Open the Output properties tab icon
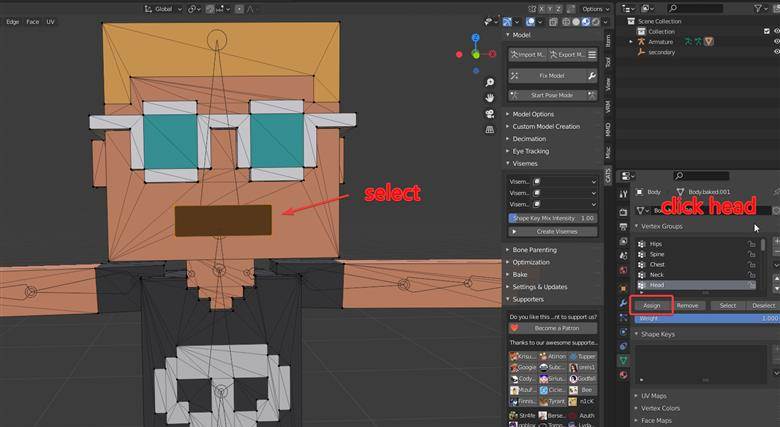 tap(623, 226)
